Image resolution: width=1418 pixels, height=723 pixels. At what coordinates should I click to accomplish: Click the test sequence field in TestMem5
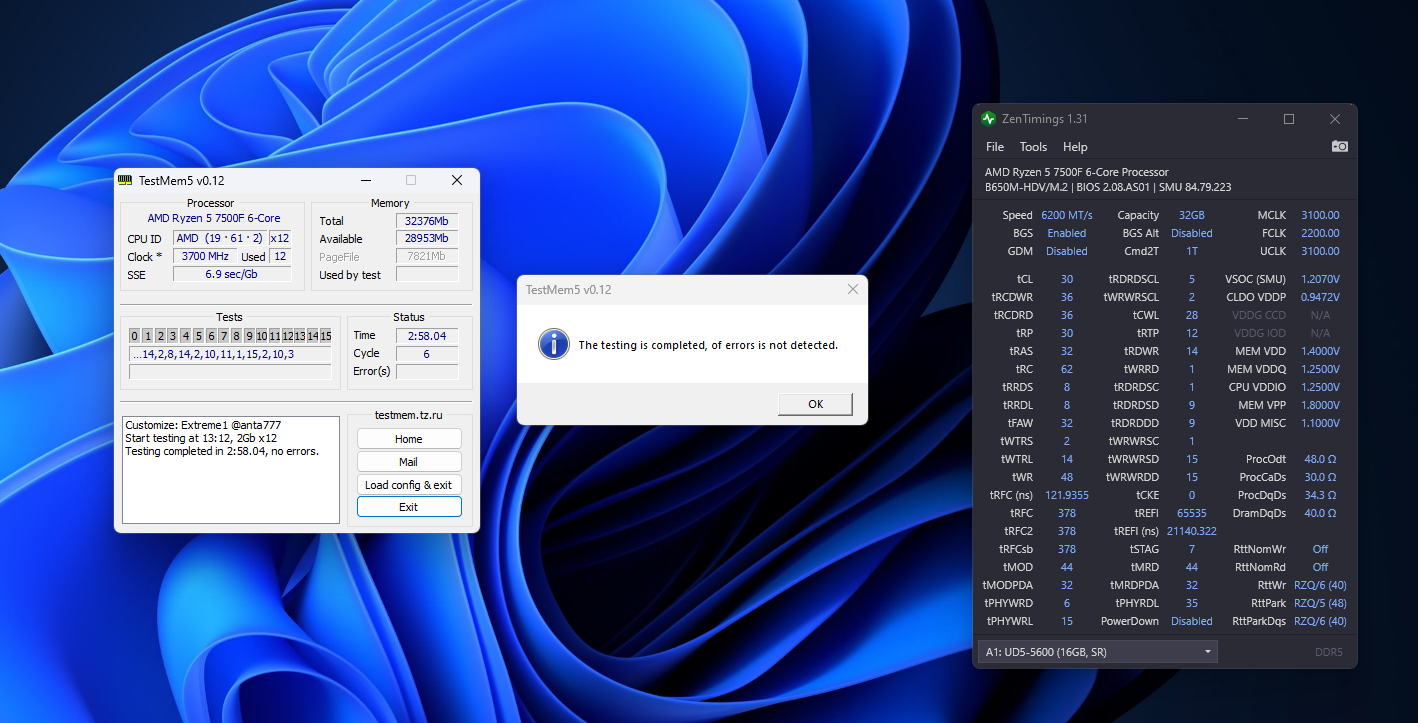point(230,354)
